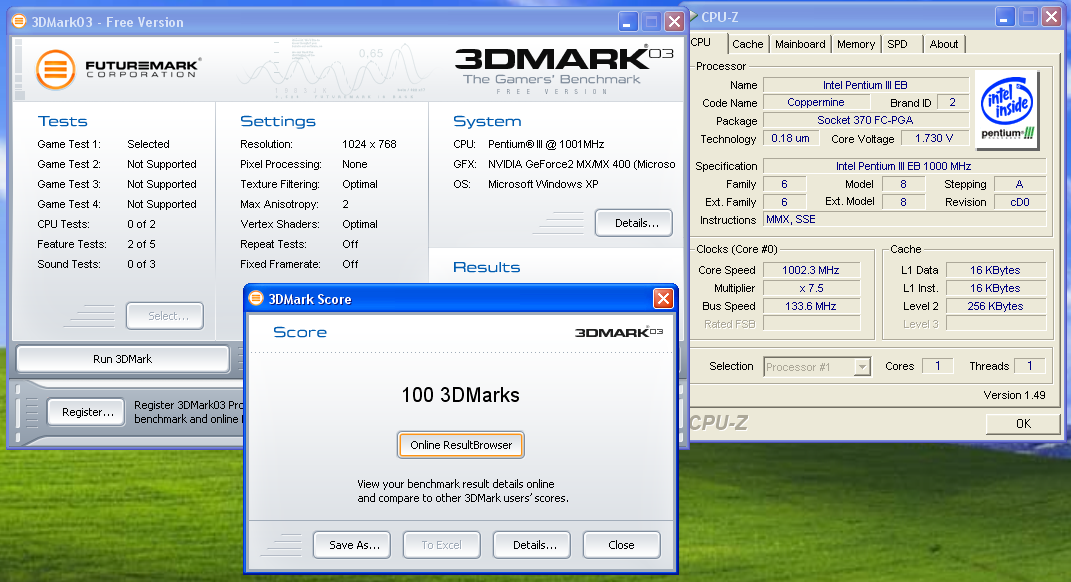The width and height of the screenshot is (1071, 582).
Task: Click Game Test 1 Selected status text
Action: pyautogui.click(x=148, y=144)
